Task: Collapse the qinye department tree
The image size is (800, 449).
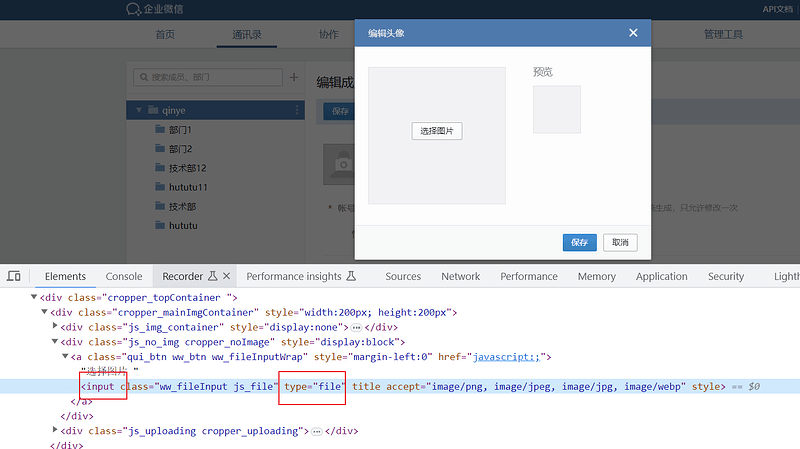Action: (139, 110)
